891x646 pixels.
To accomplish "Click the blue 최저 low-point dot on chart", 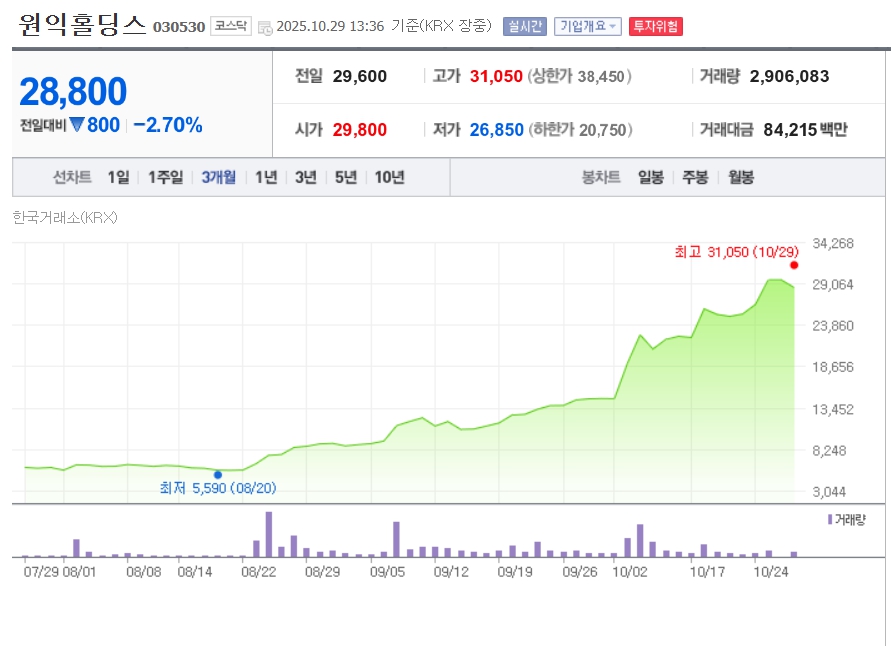I will (x=218, y=475).
